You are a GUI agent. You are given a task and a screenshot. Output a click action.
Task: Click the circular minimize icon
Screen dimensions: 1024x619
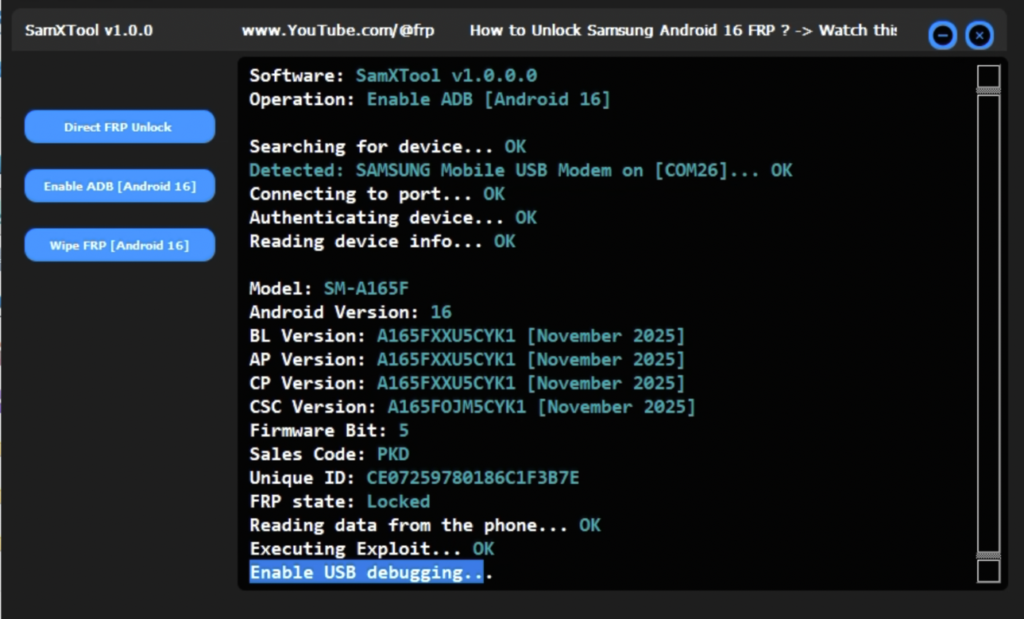tap(941, 35)
